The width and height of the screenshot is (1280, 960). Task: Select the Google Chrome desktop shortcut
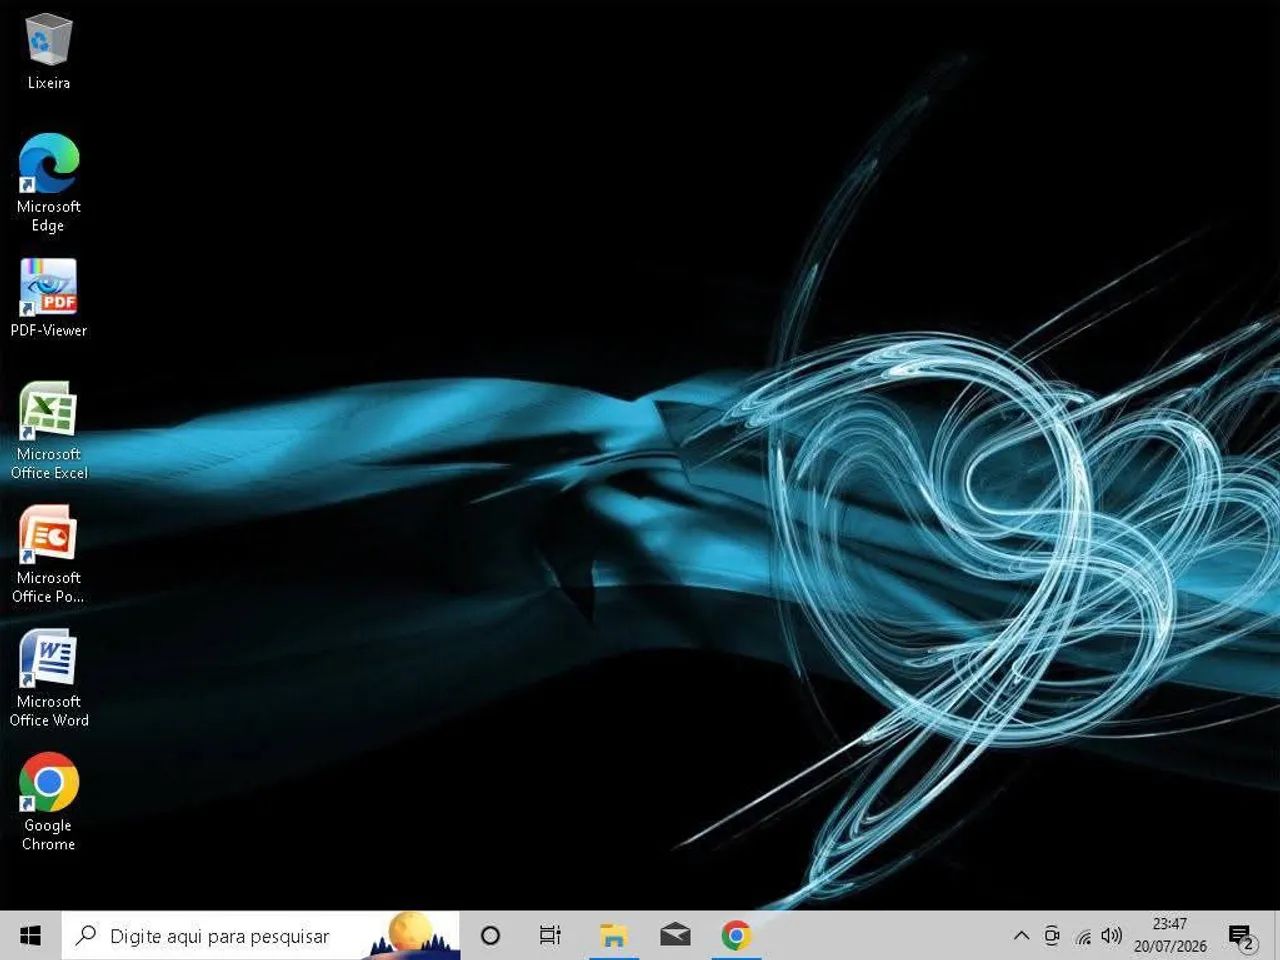(48, 802)
